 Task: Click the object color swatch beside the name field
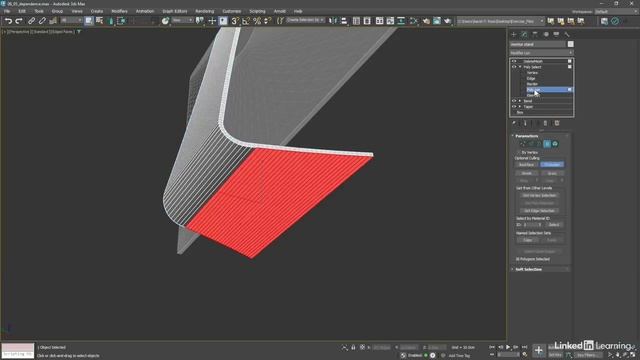pos(570,44)
